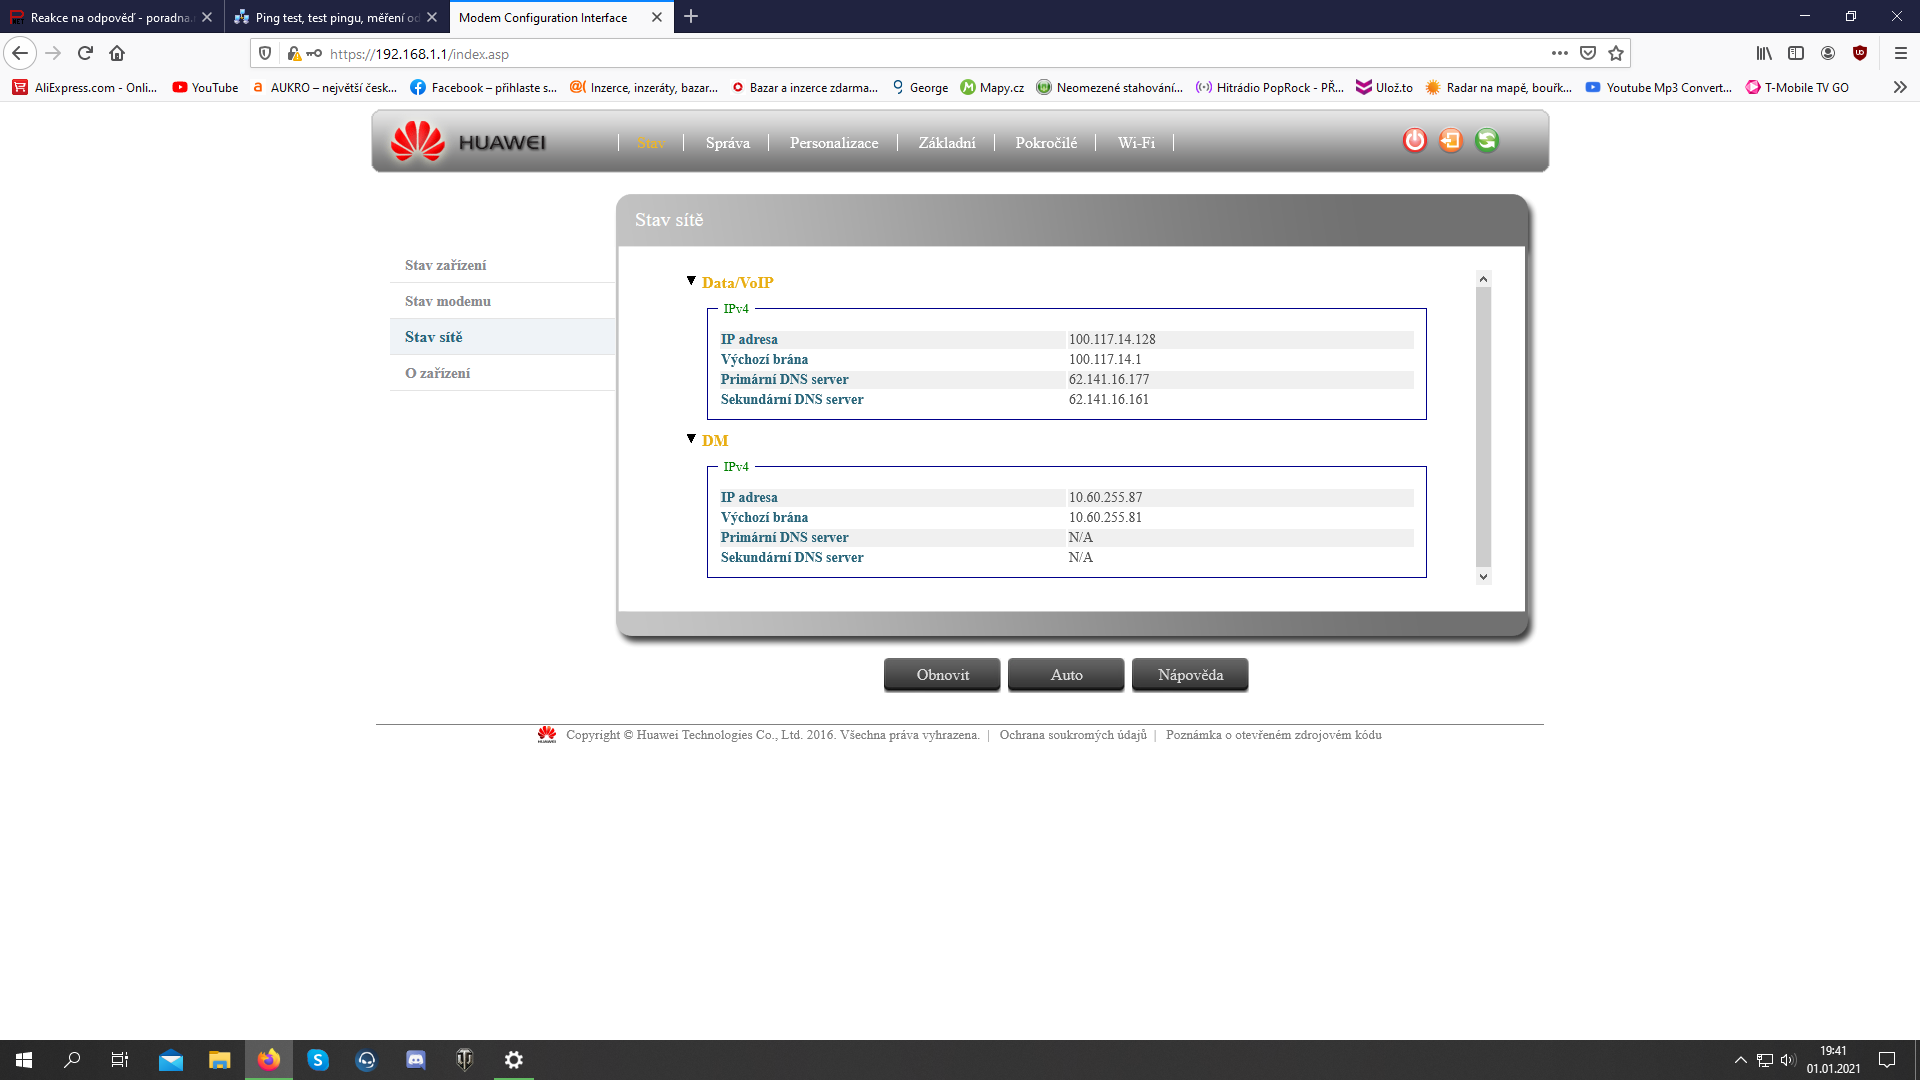Viewport: 1920px width, 1080px height.
Task: Click the green refresh icon in header
Action: coord(1487,141)
